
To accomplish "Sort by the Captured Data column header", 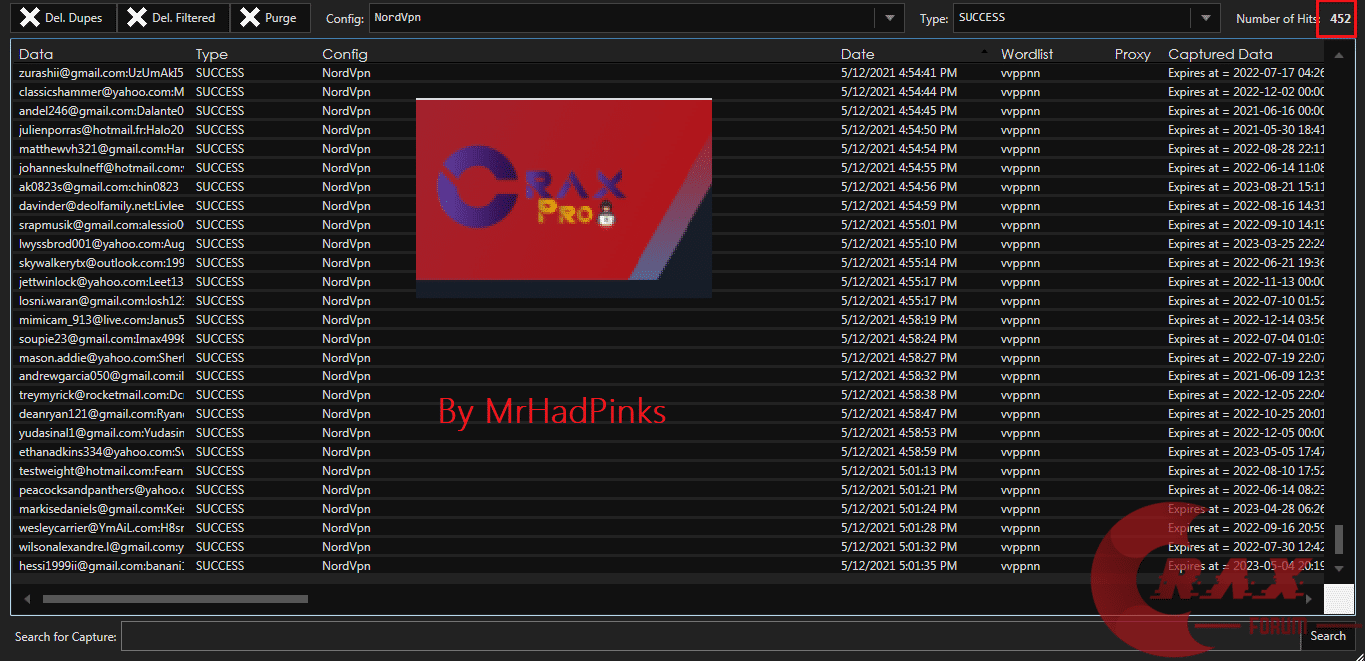I will pyautogui.click(x=1220, y=54).
